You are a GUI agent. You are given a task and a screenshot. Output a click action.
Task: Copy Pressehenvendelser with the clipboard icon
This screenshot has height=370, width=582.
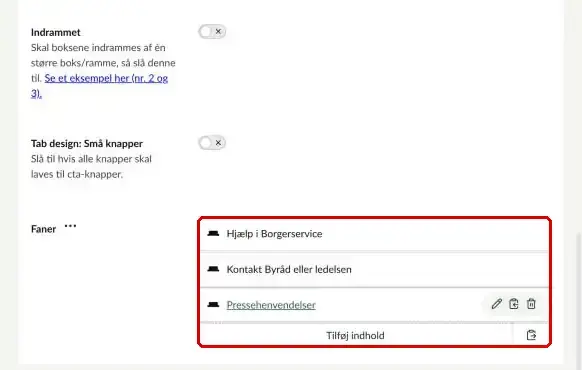[x=514, y=304]
